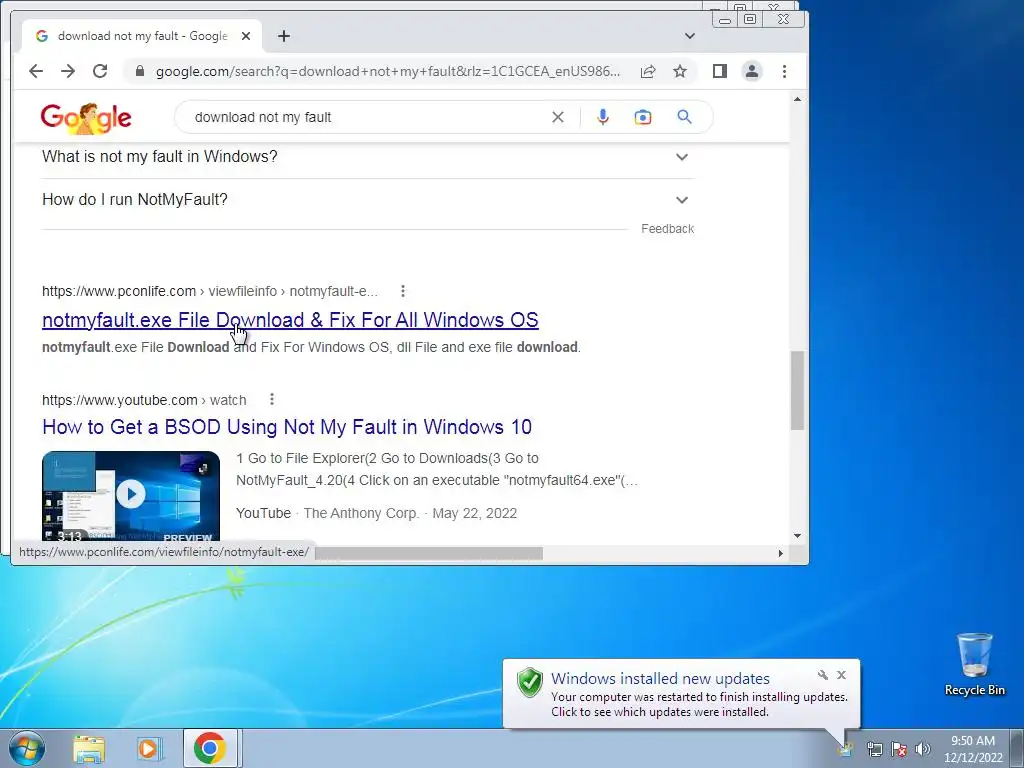Open the volume speaker tray icon
1024x768 pixels.
pyautogui.click(x=923, y=749)
